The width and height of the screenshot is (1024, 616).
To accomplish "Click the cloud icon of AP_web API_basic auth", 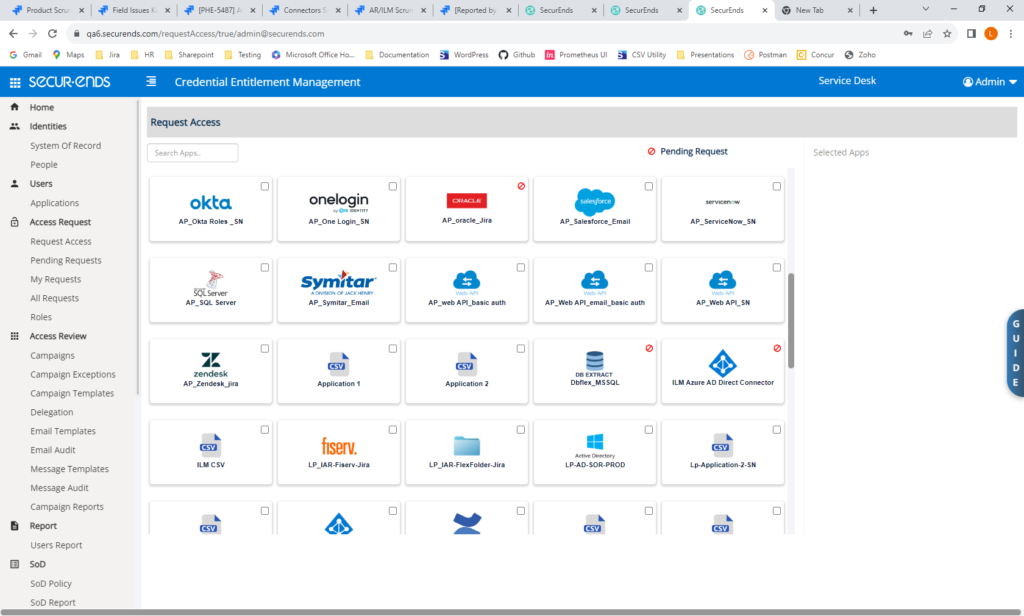I will coord(466,281).
